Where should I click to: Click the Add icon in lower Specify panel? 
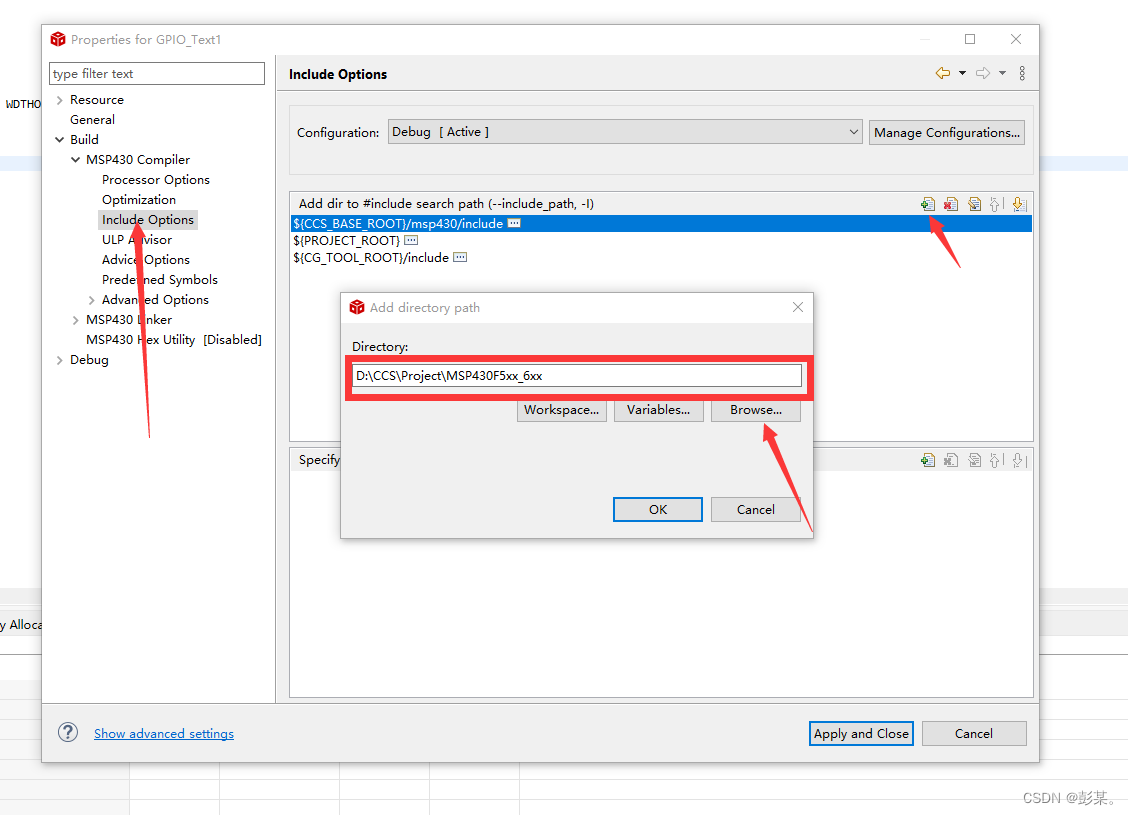coord(927,460)
